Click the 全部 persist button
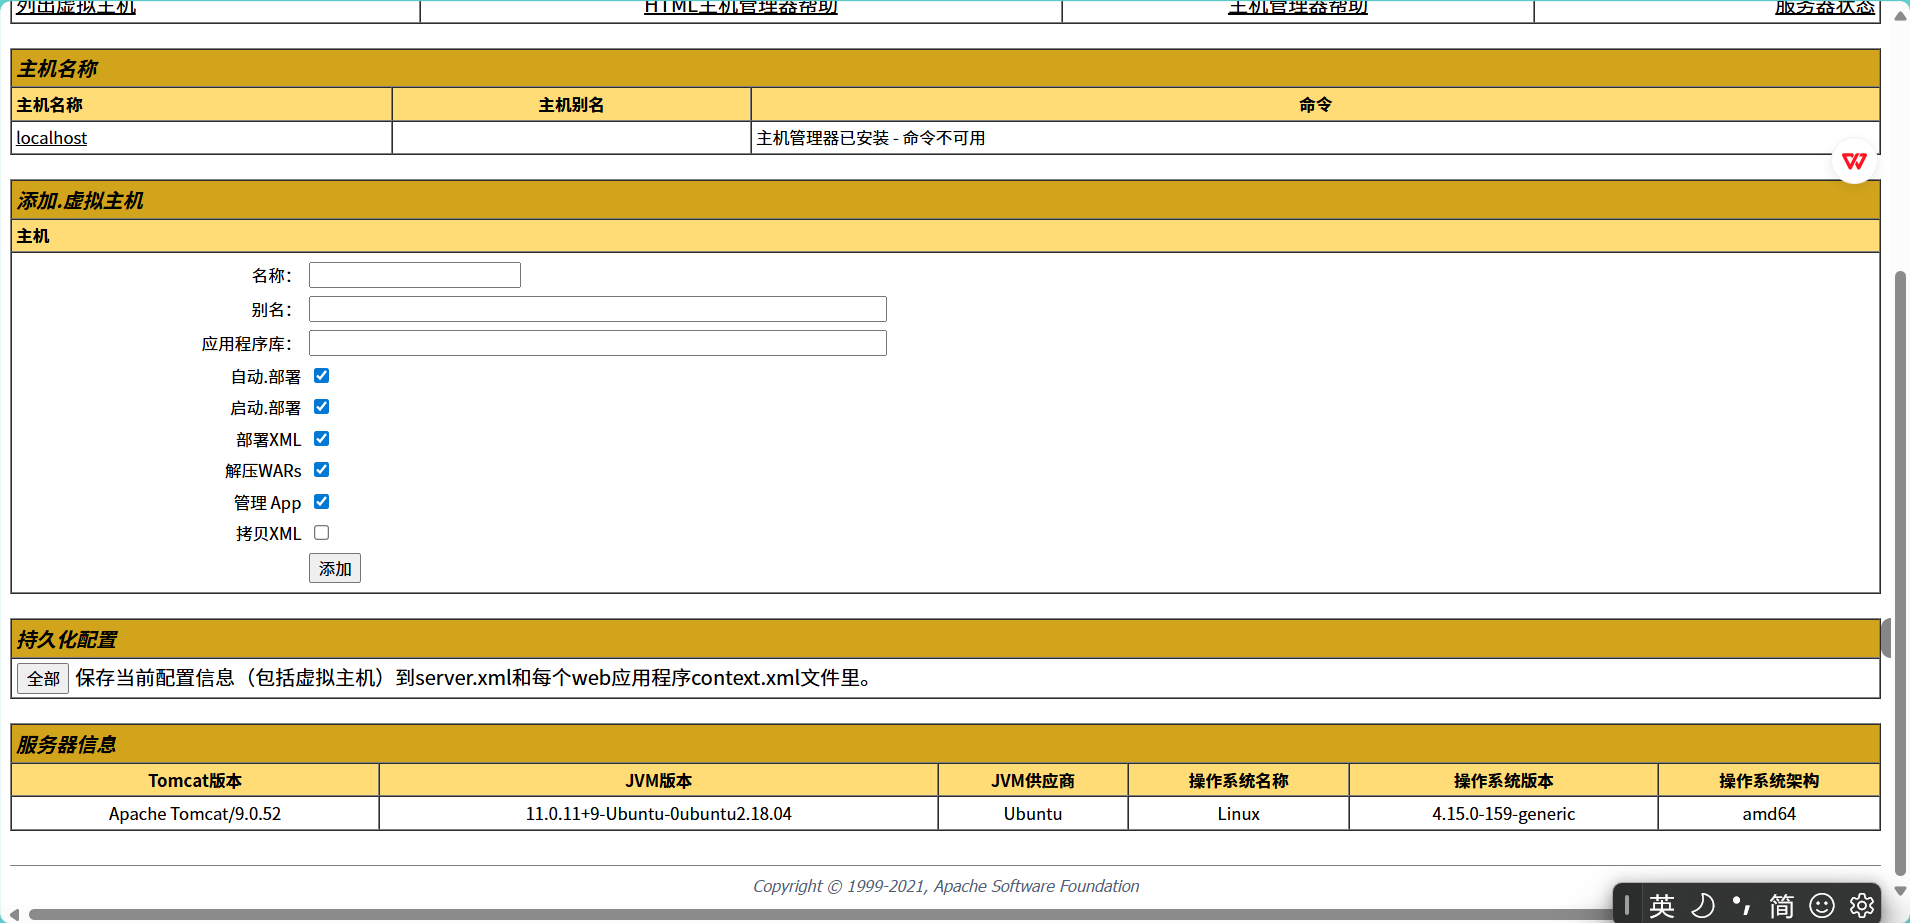This screenshot has width=1910, height=923. [43, 678]
